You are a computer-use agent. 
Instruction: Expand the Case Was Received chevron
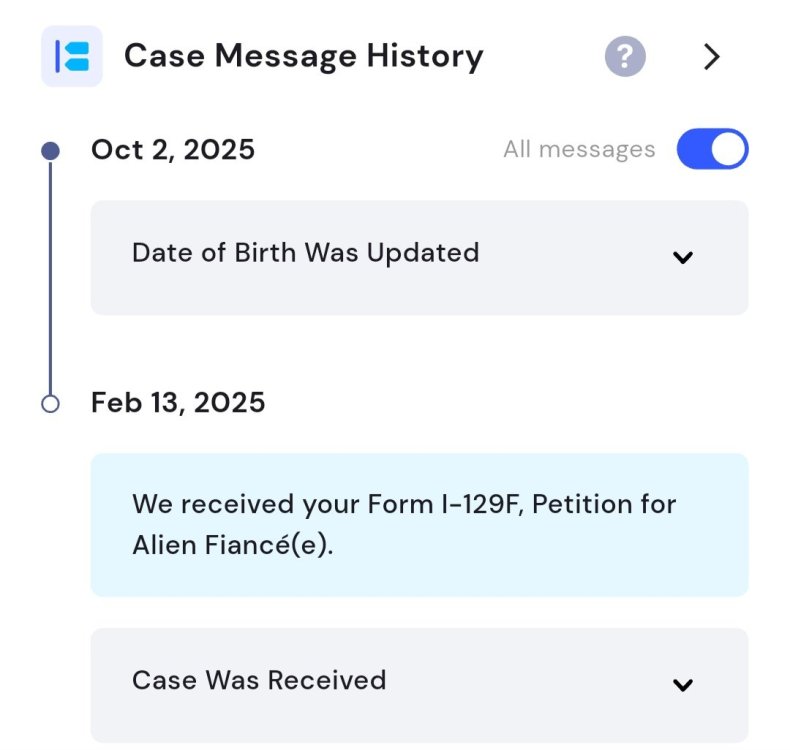click(683, 685)
